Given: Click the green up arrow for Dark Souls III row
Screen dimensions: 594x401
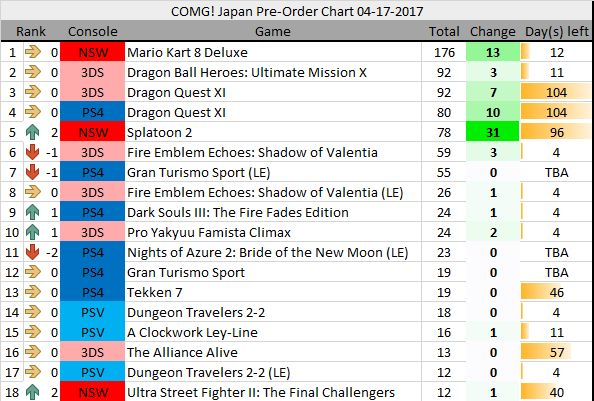Looking at the screenshot, I should 33,212.
